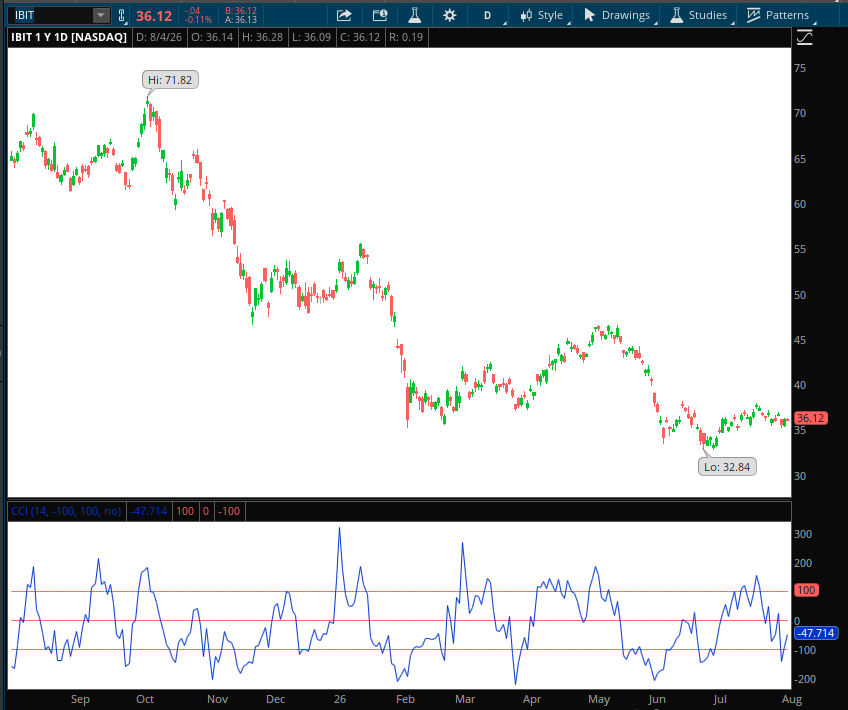848x710 pixels.
Task: Click the Oct label on time axis
Action: pos(145,699)
